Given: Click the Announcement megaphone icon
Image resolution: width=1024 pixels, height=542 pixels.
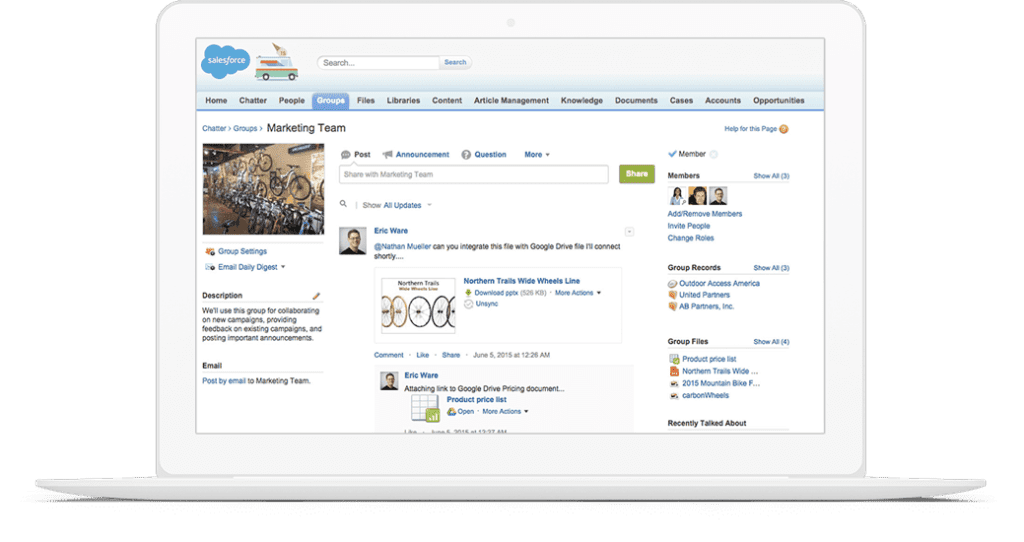Looking at the screenshot, I should 387,155.
